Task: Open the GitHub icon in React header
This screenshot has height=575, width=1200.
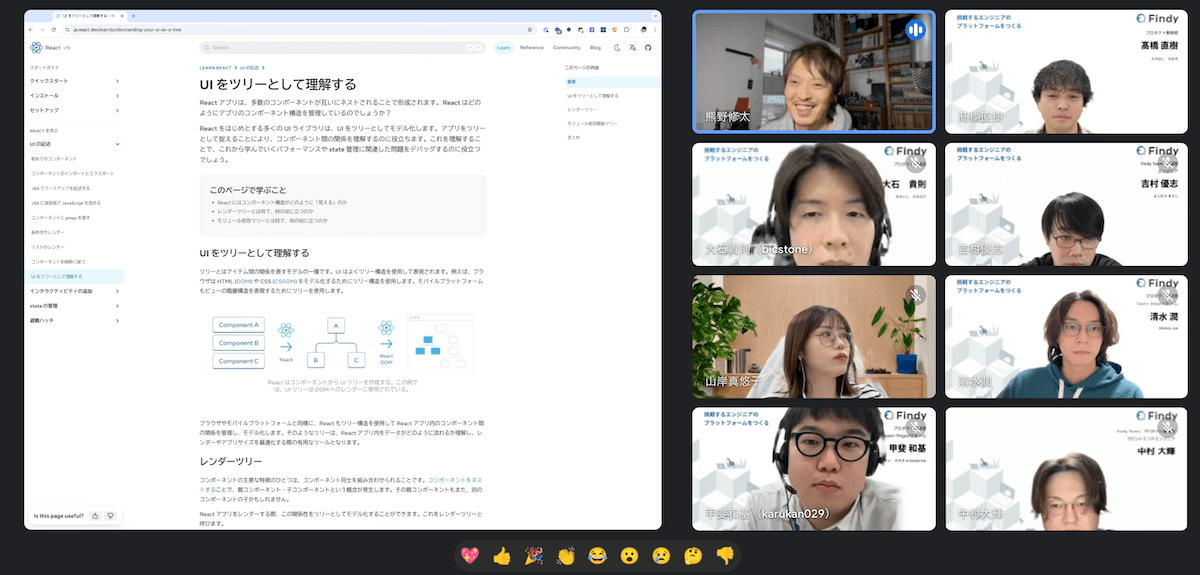Action: tap(647, 47)
